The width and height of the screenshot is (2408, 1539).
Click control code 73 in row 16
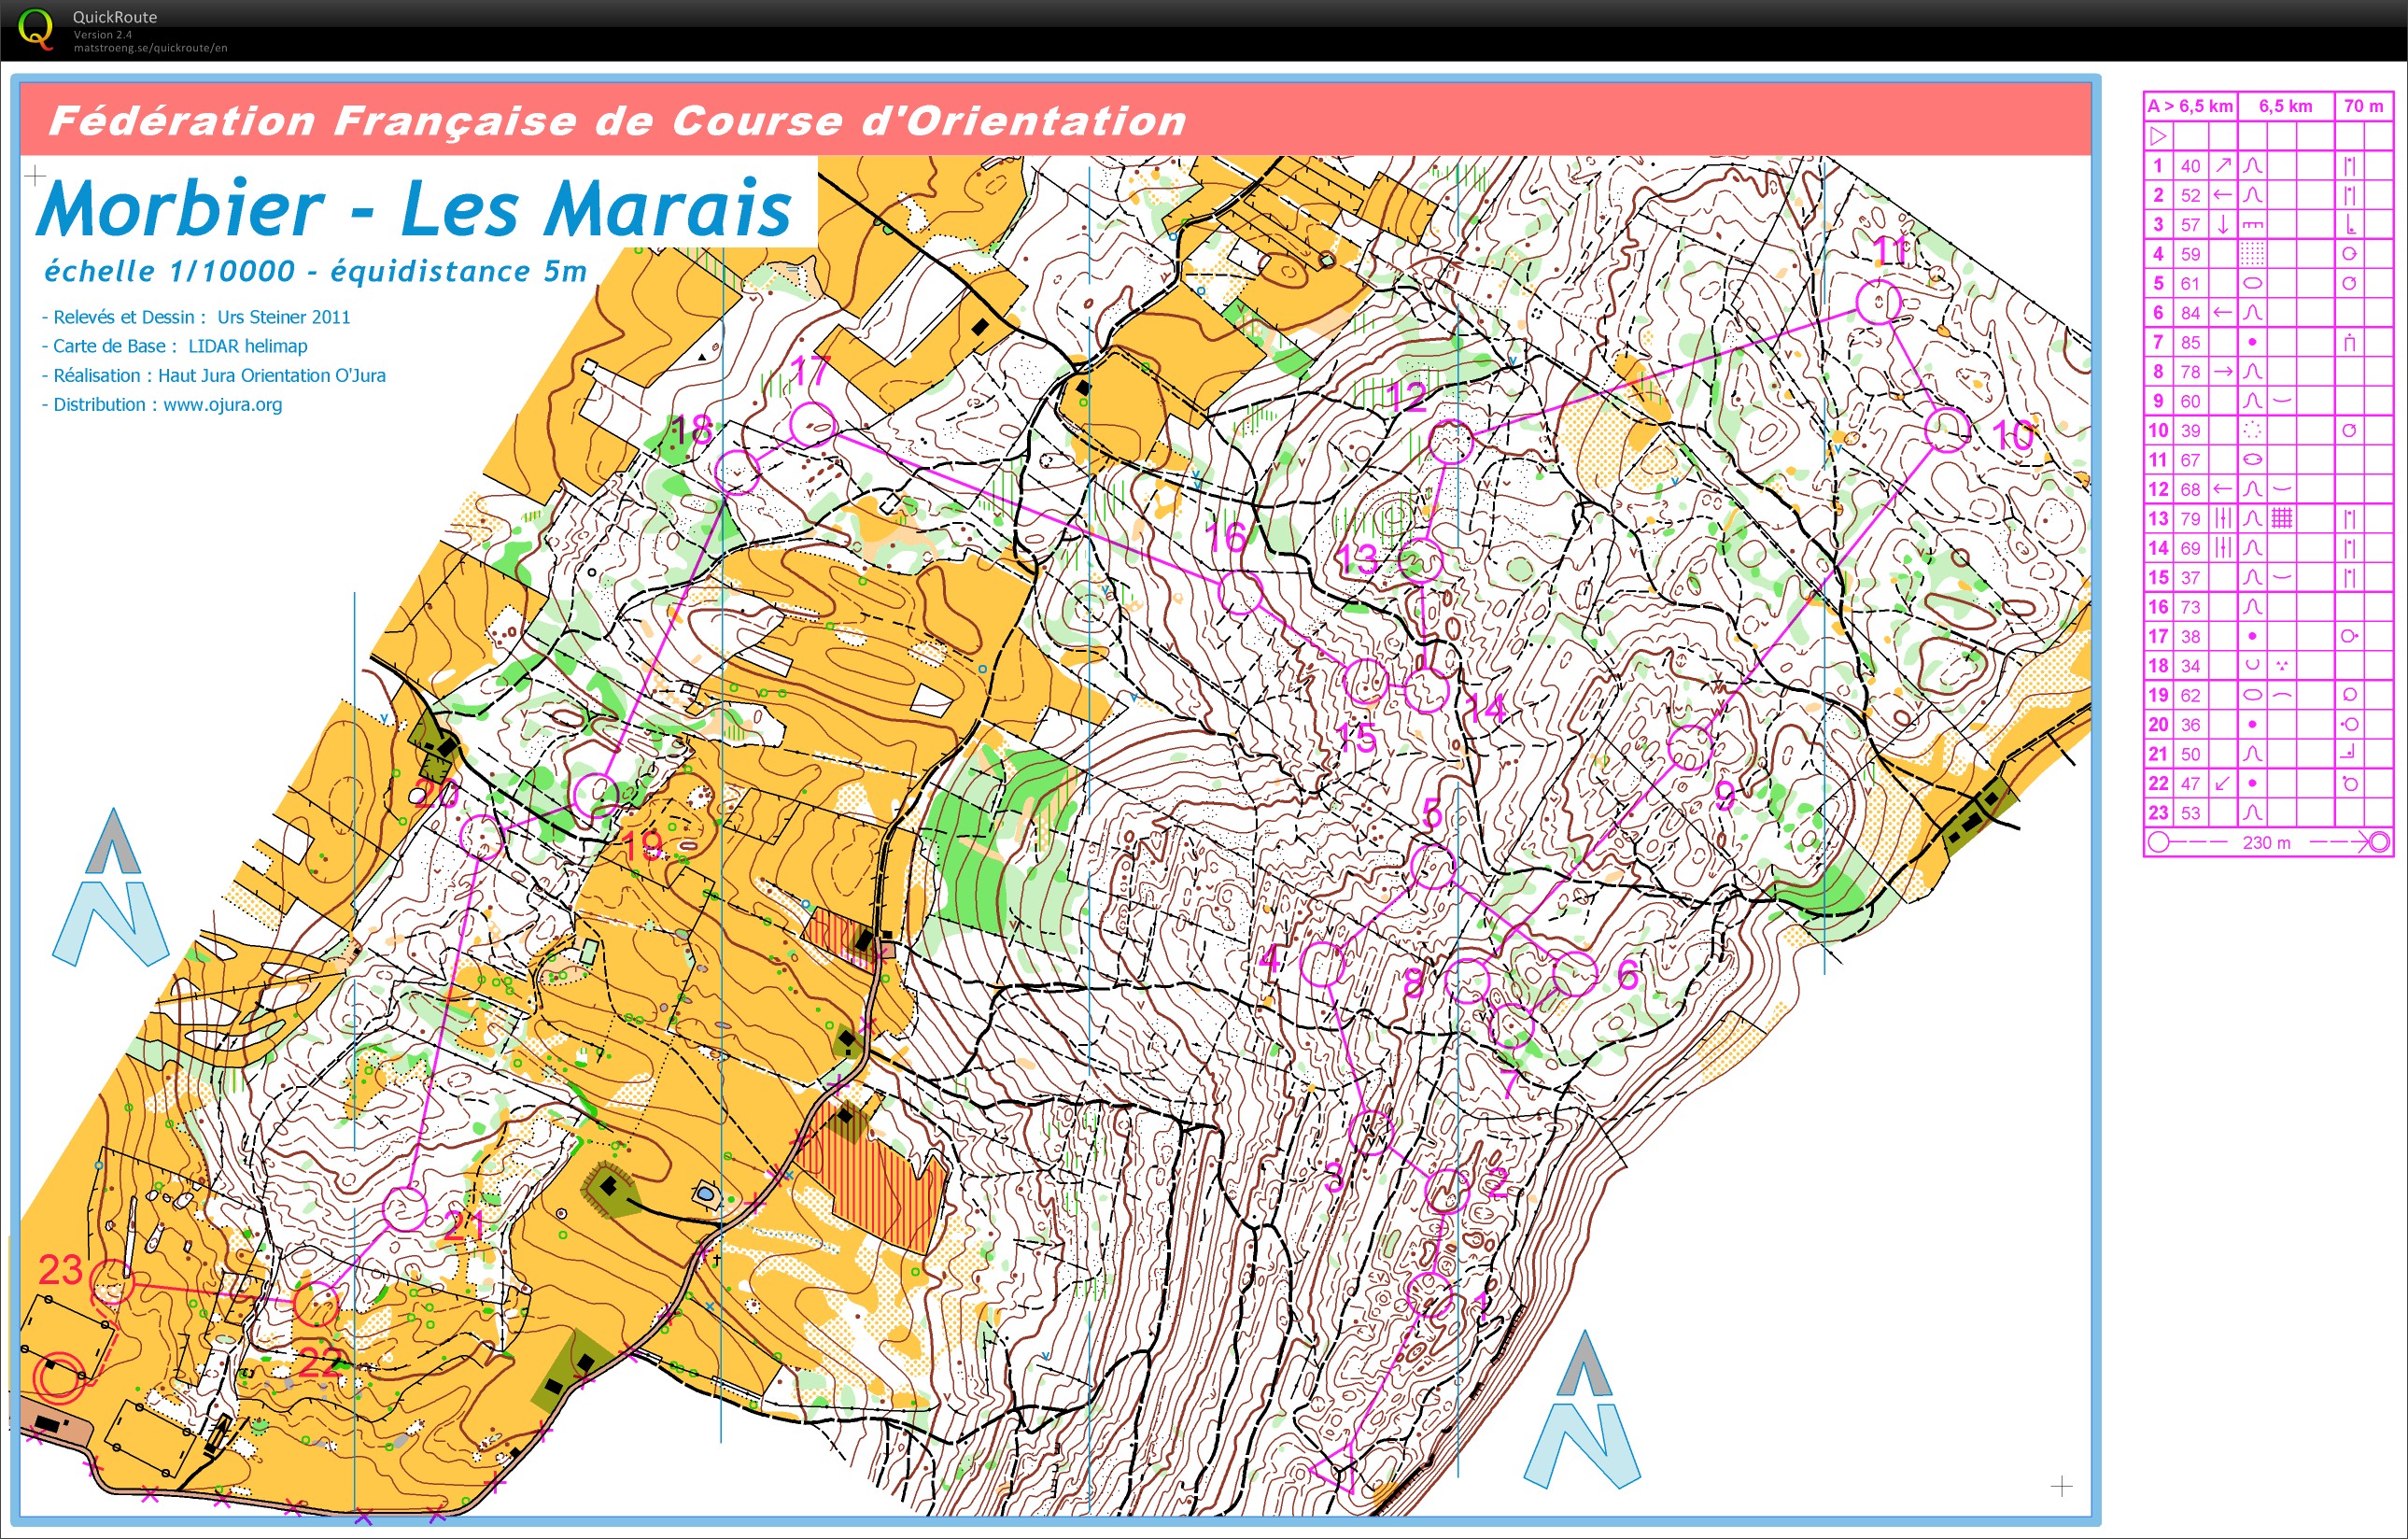tap(2190, 607)
